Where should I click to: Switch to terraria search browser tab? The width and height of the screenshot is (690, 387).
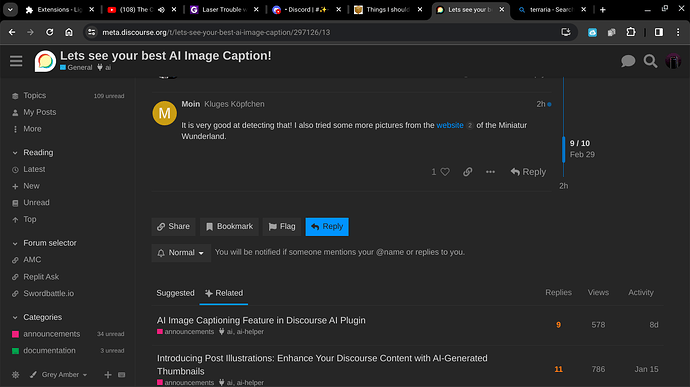[x=551, y=10]
